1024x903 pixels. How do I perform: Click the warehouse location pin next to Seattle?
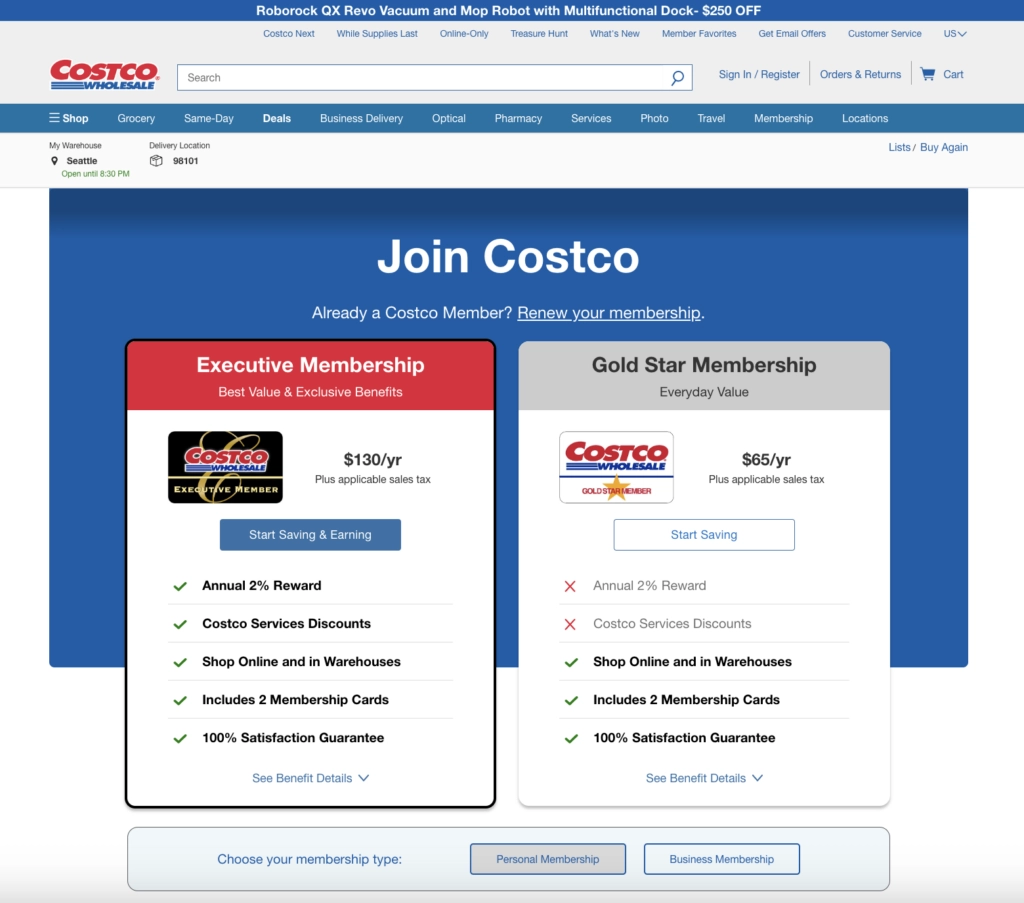[55, 161]
